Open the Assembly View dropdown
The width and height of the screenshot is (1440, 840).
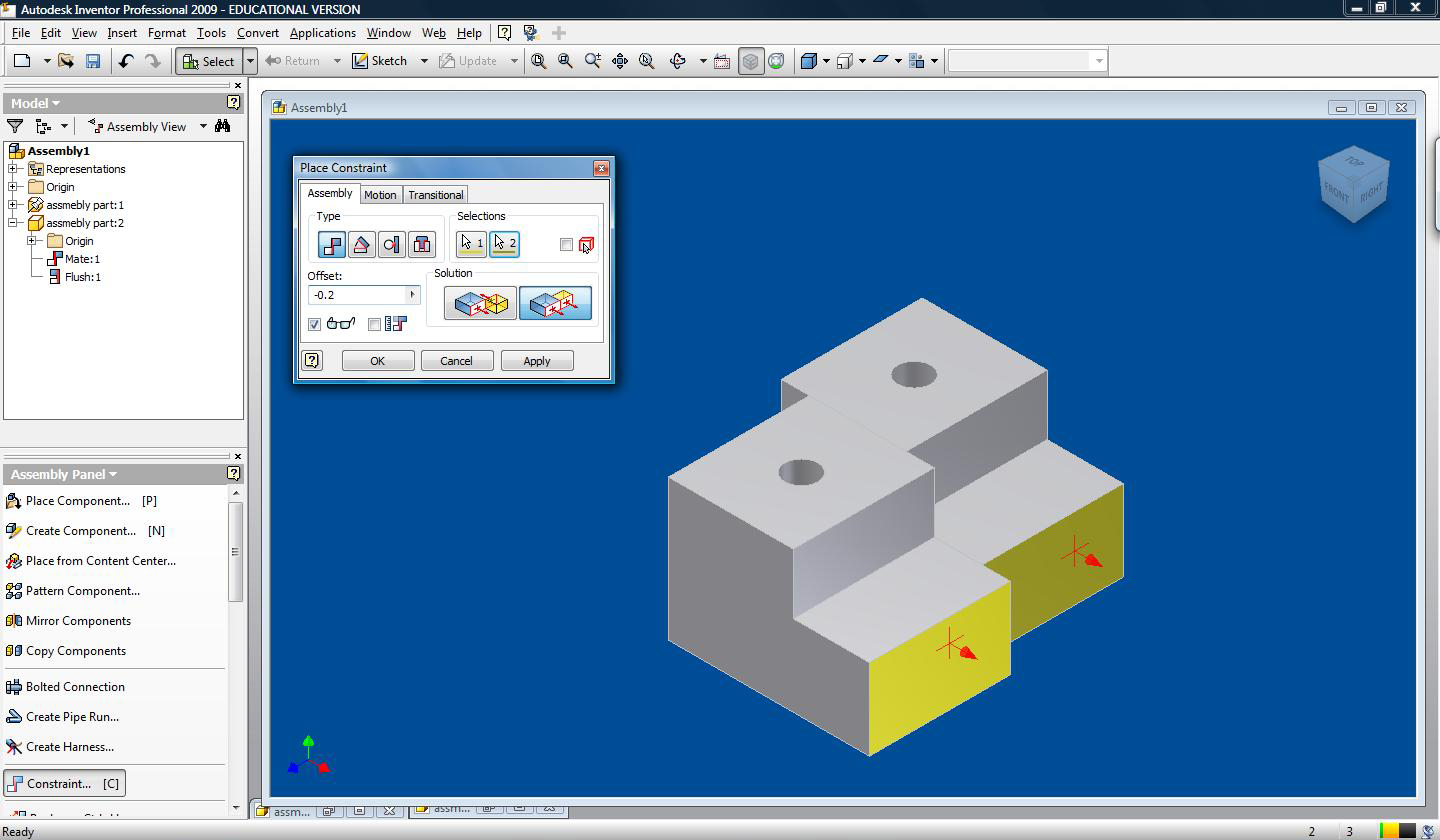(x=203, y=126)
